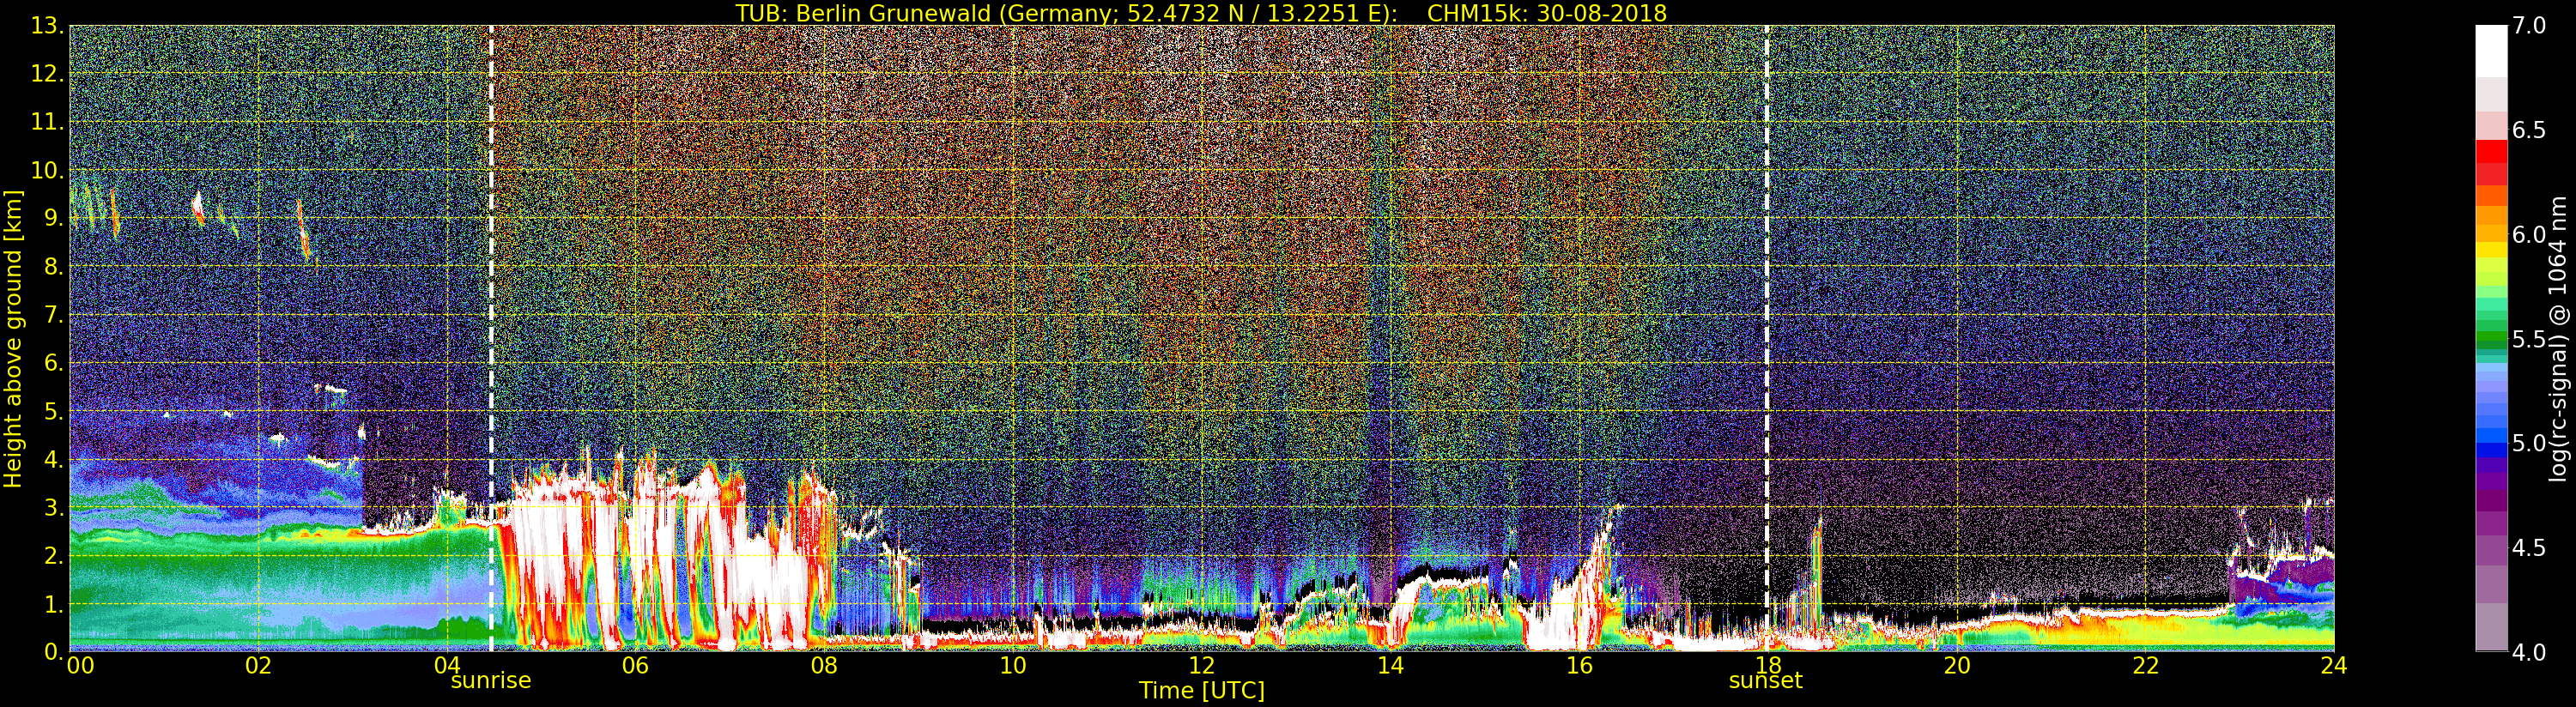This screenshot has width=2576, height=707.
Task: Click the '22' hour tick on time axis
Action: point(2145,666)
